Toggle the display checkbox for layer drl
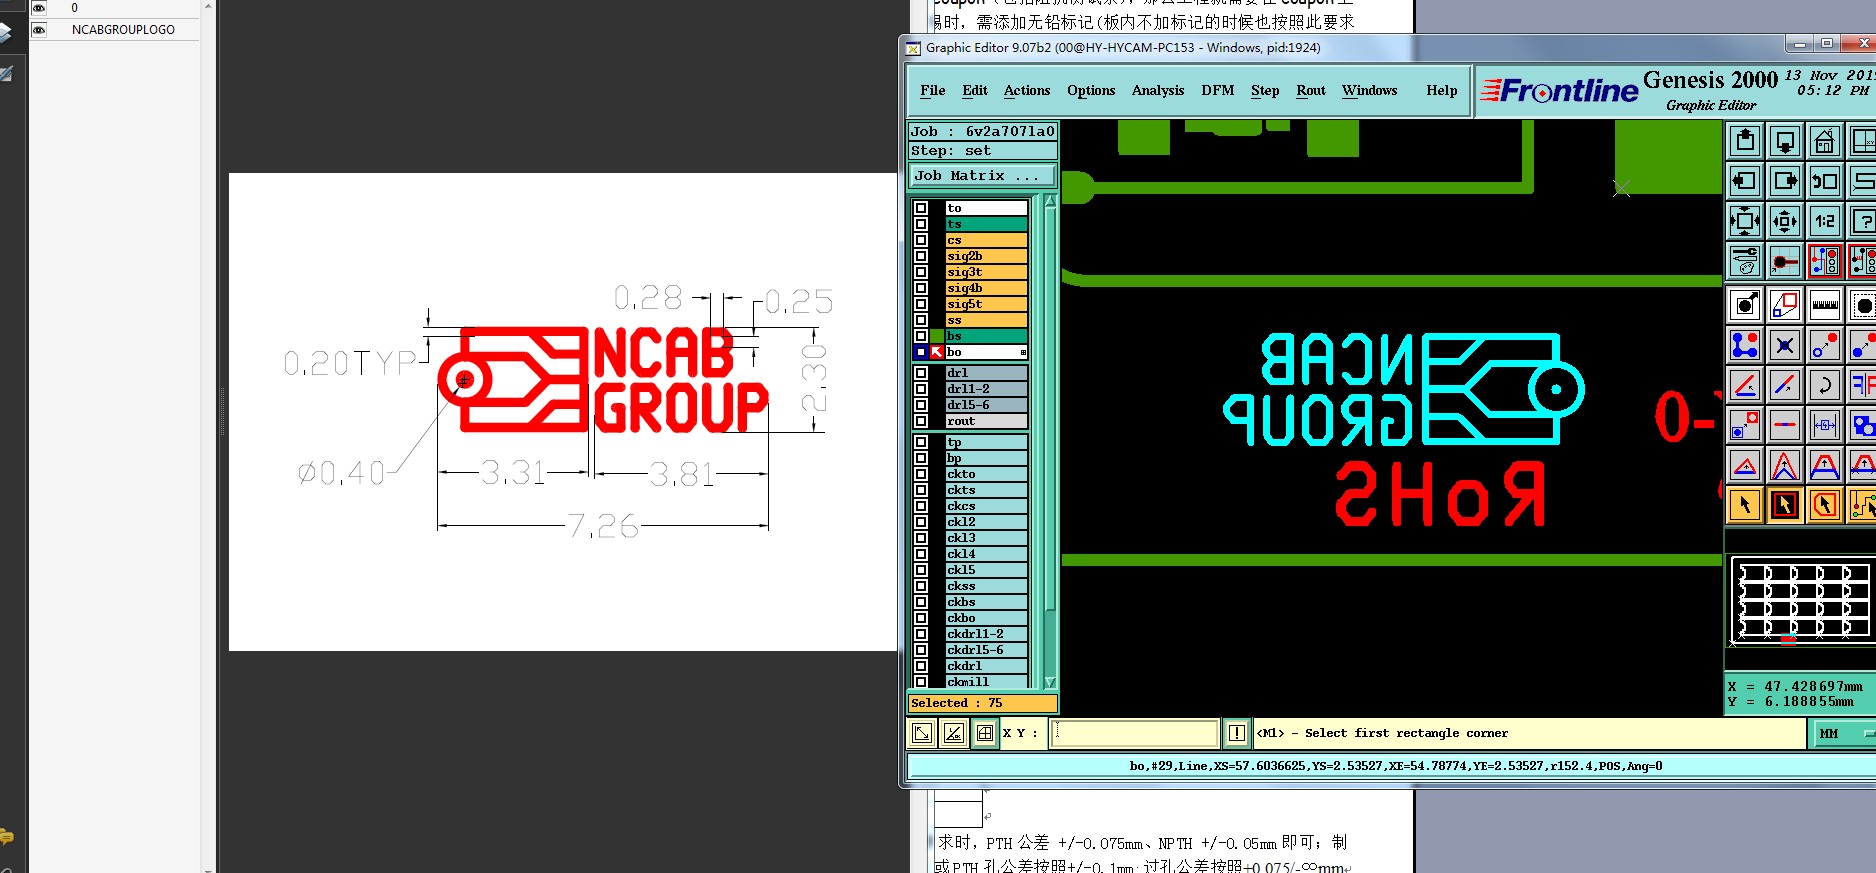 point(921,373)
